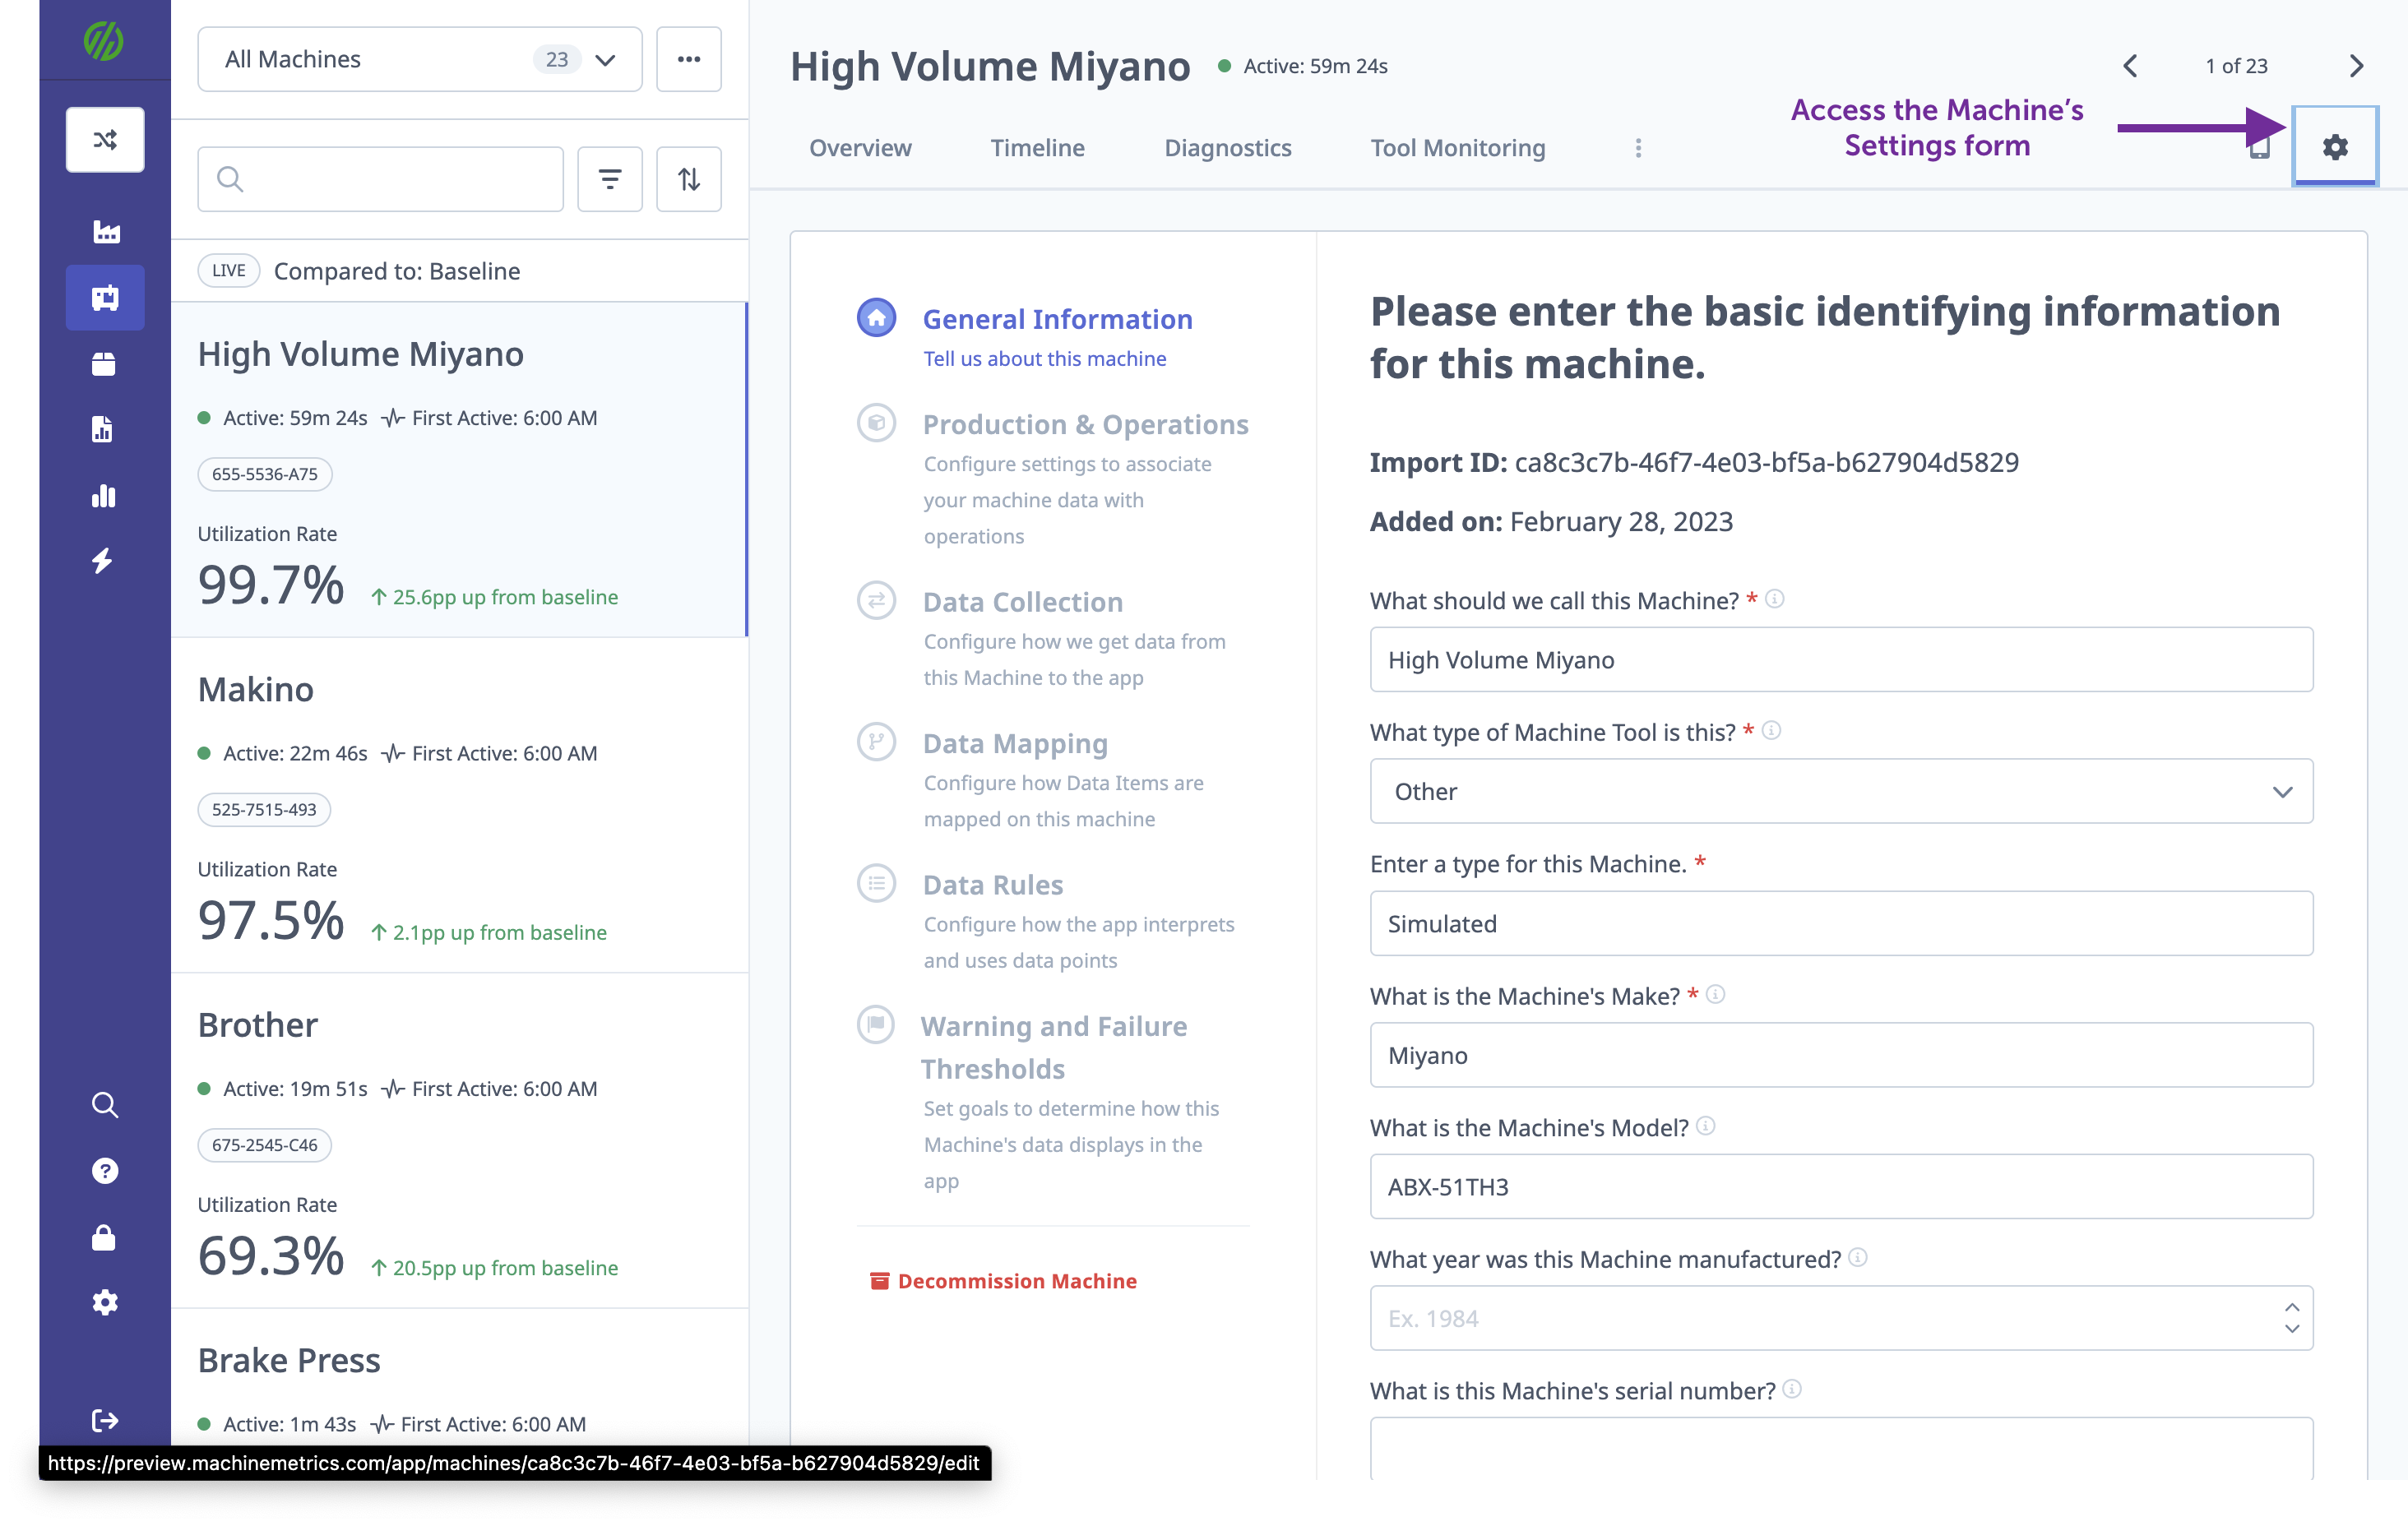Open the lightning bolt workflows icon
Image resolution: width=2408 pixels, height=1526 pixels.
click(103, 560)
